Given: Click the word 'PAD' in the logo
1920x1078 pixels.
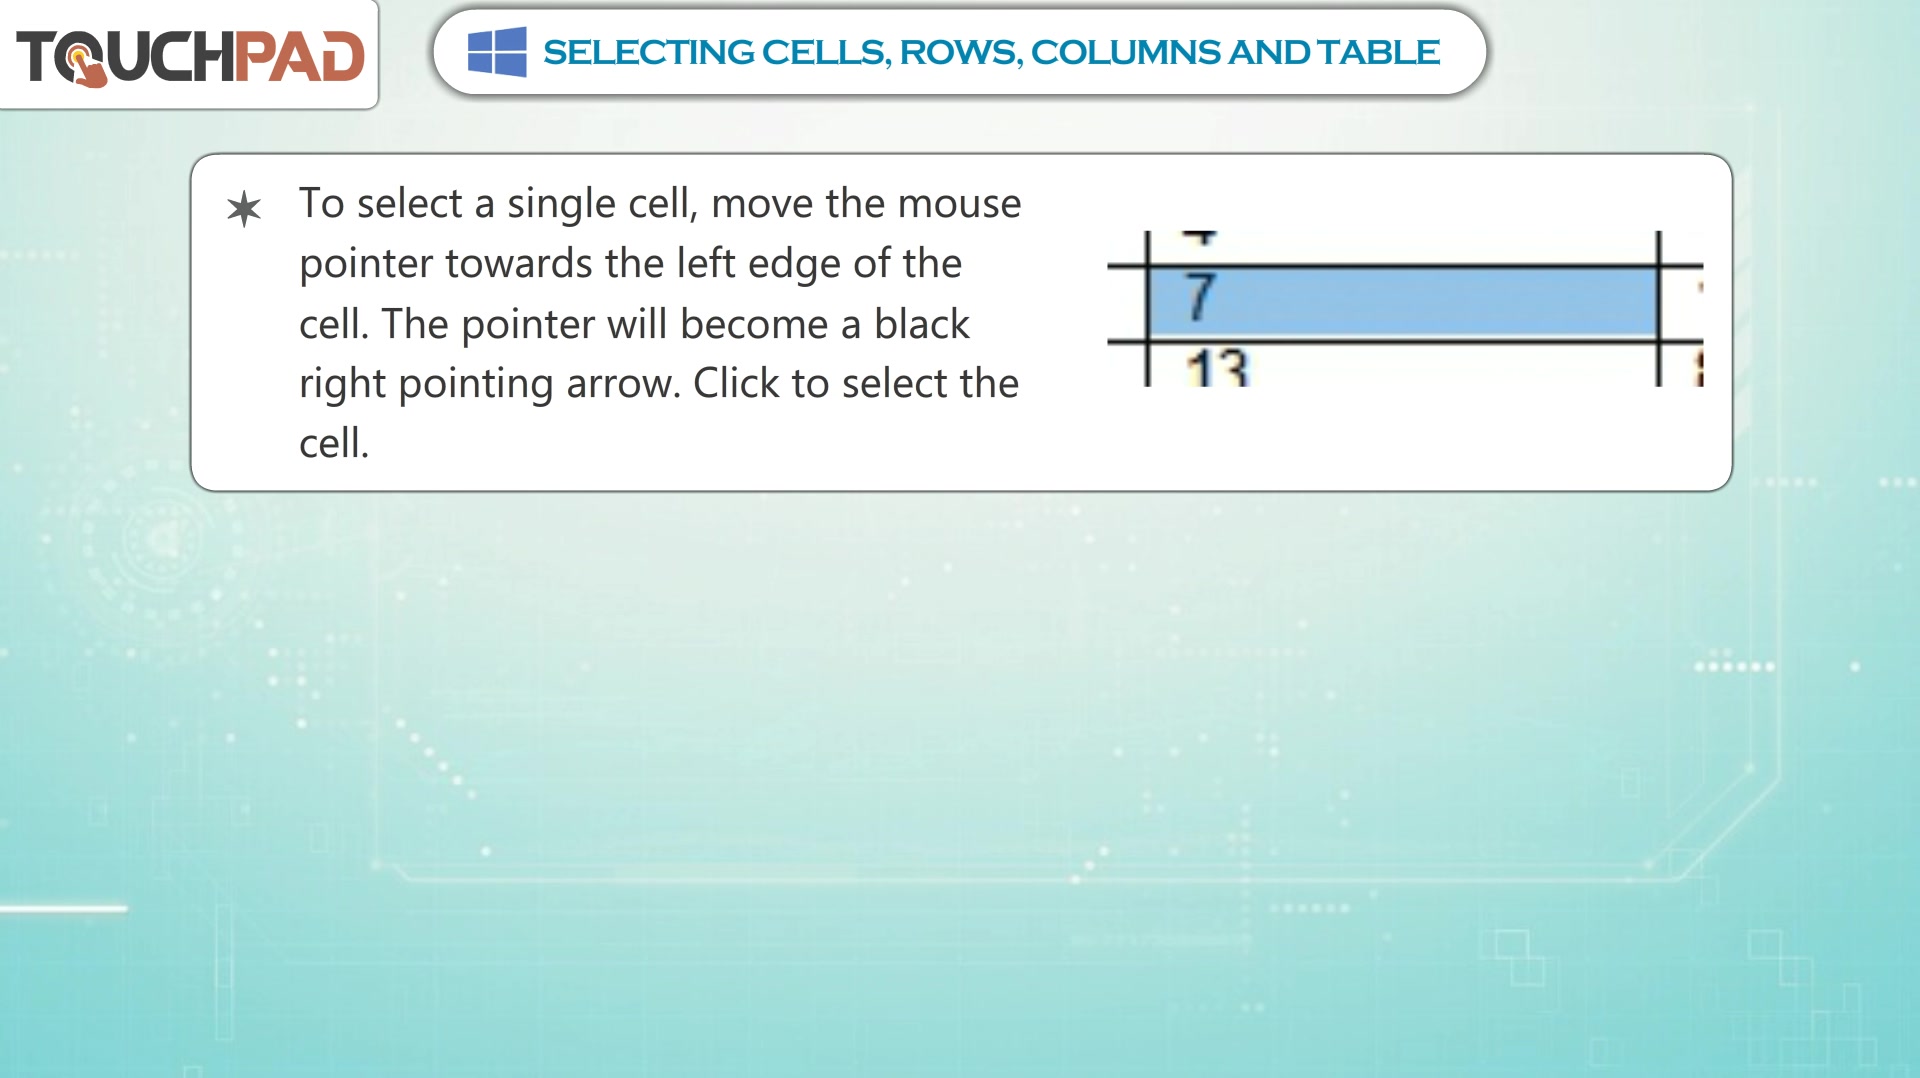Looking at the screenshot, I should (299, 56).
